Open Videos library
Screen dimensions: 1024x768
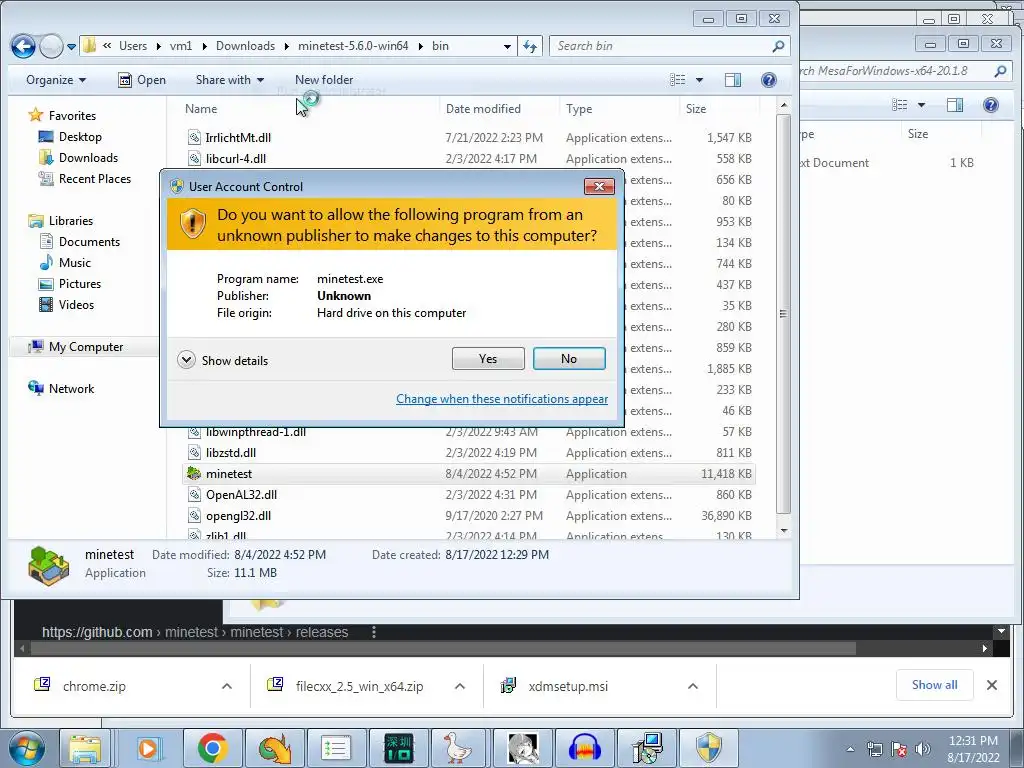tap(76, 304)
